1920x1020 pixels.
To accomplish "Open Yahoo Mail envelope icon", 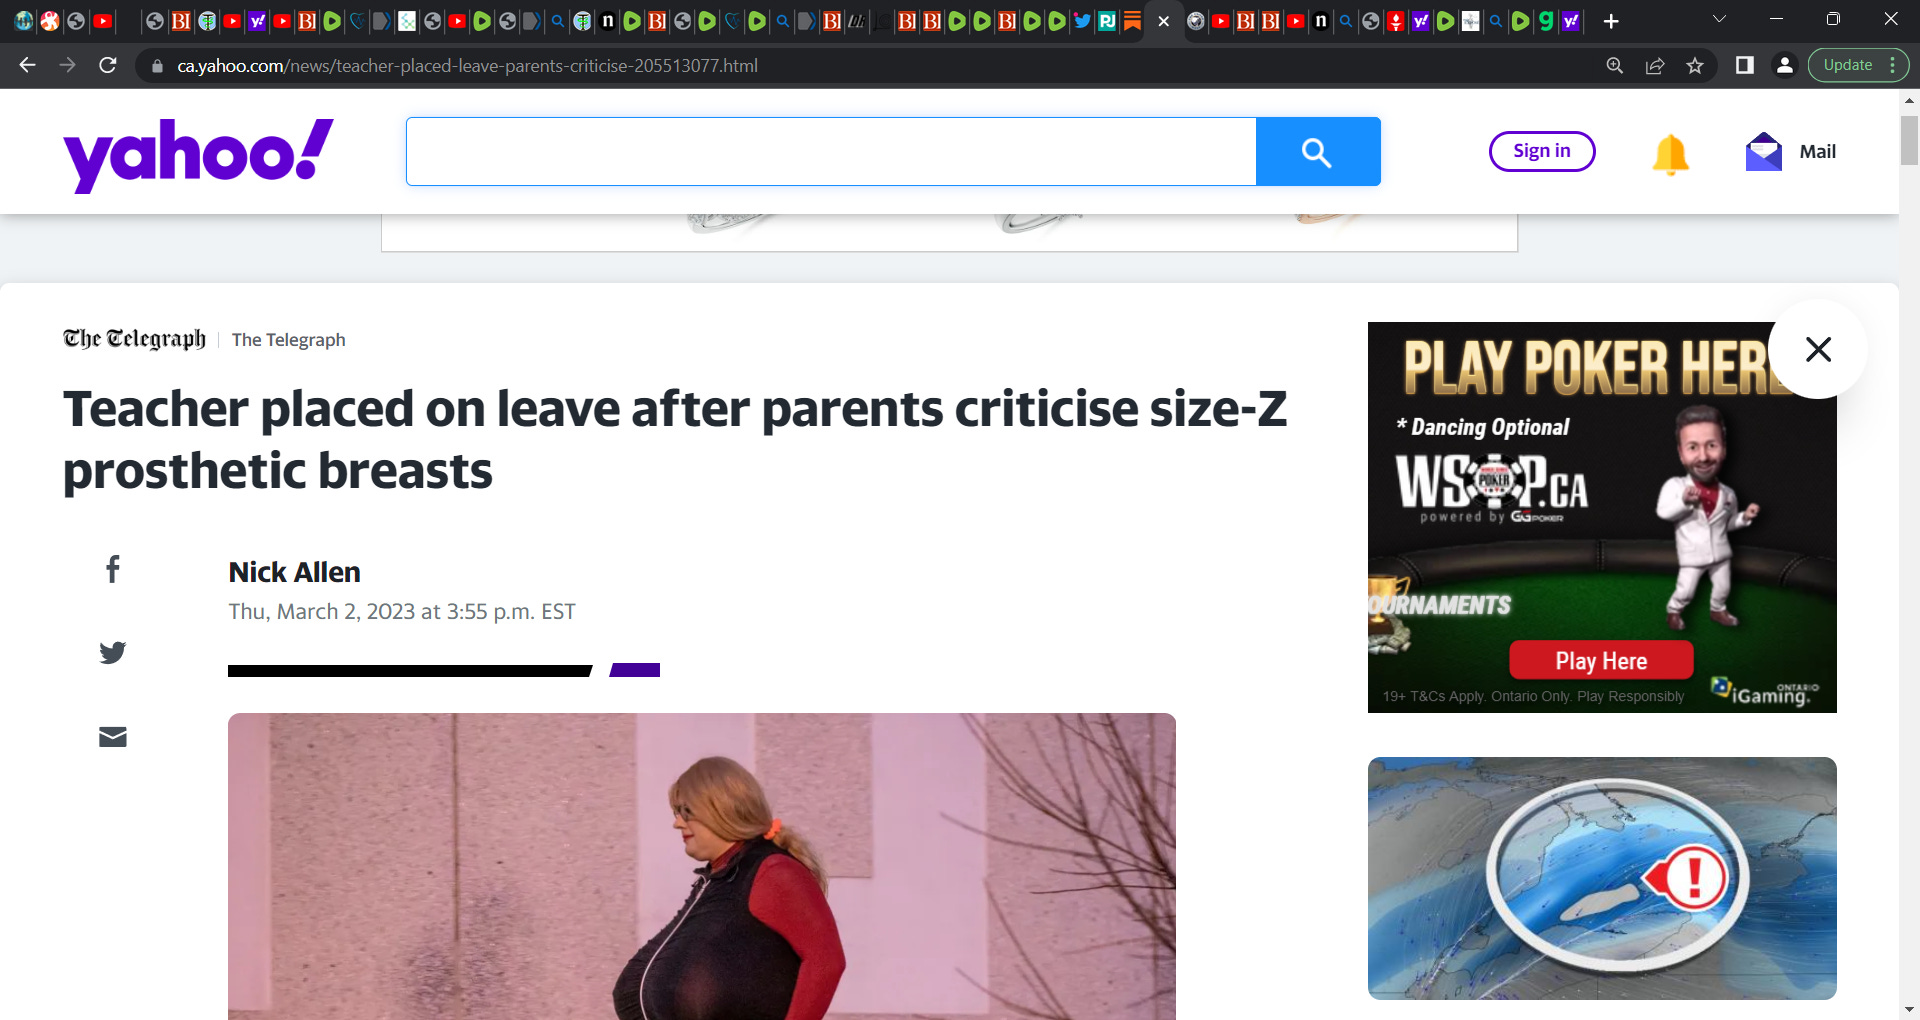I will (1764, 152).
